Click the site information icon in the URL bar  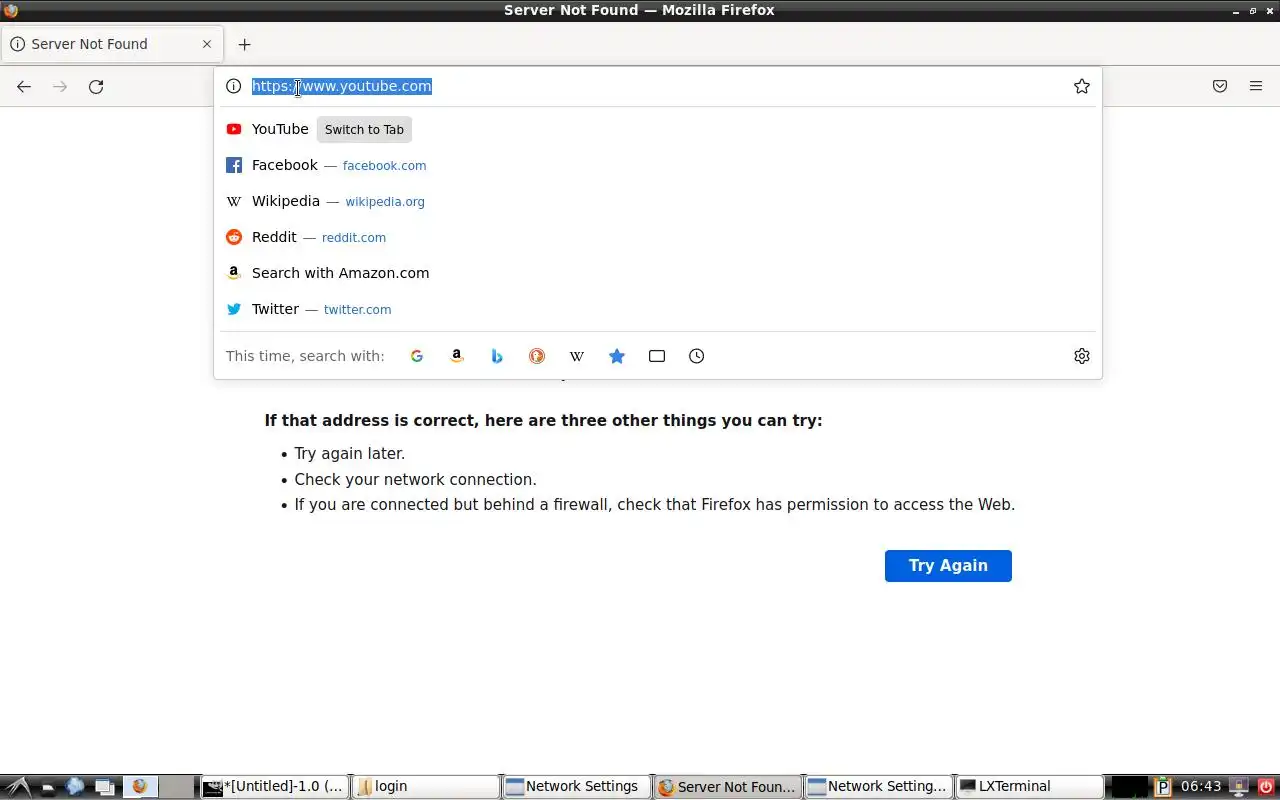pyautogui.click(x=233, y=86)
